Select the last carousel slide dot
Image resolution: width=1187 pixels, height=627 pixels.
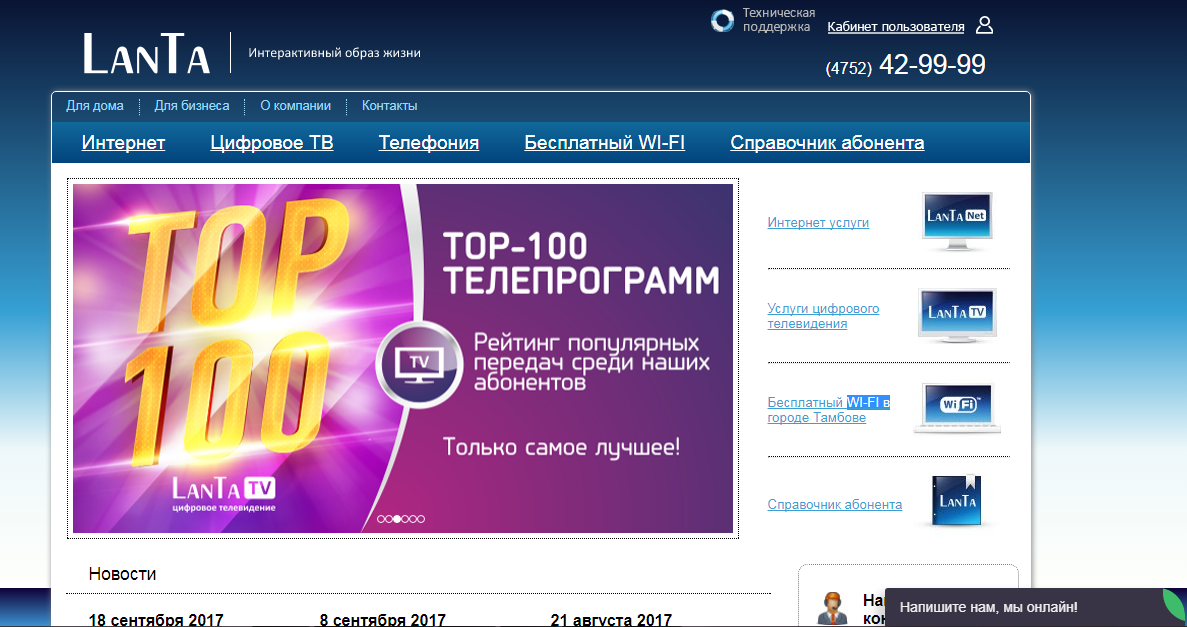(x=421, y=519)
